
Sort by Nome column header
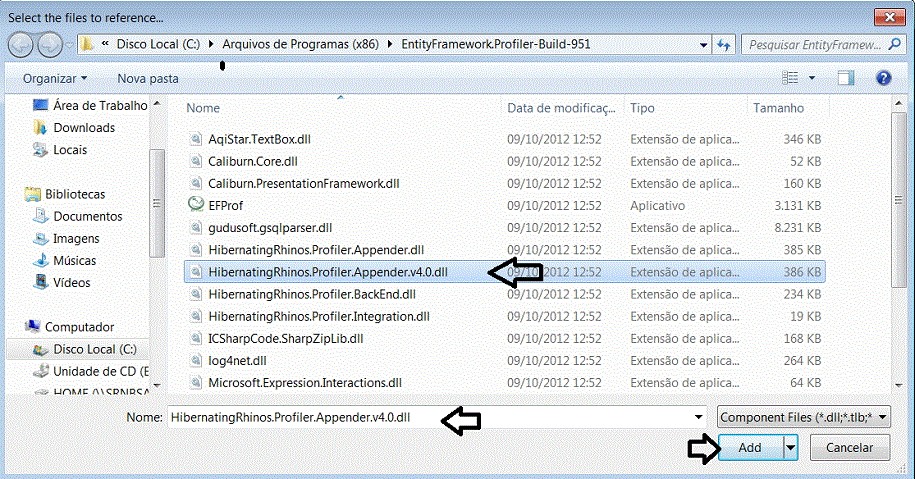pyautogui.click(x=202, y=108)
